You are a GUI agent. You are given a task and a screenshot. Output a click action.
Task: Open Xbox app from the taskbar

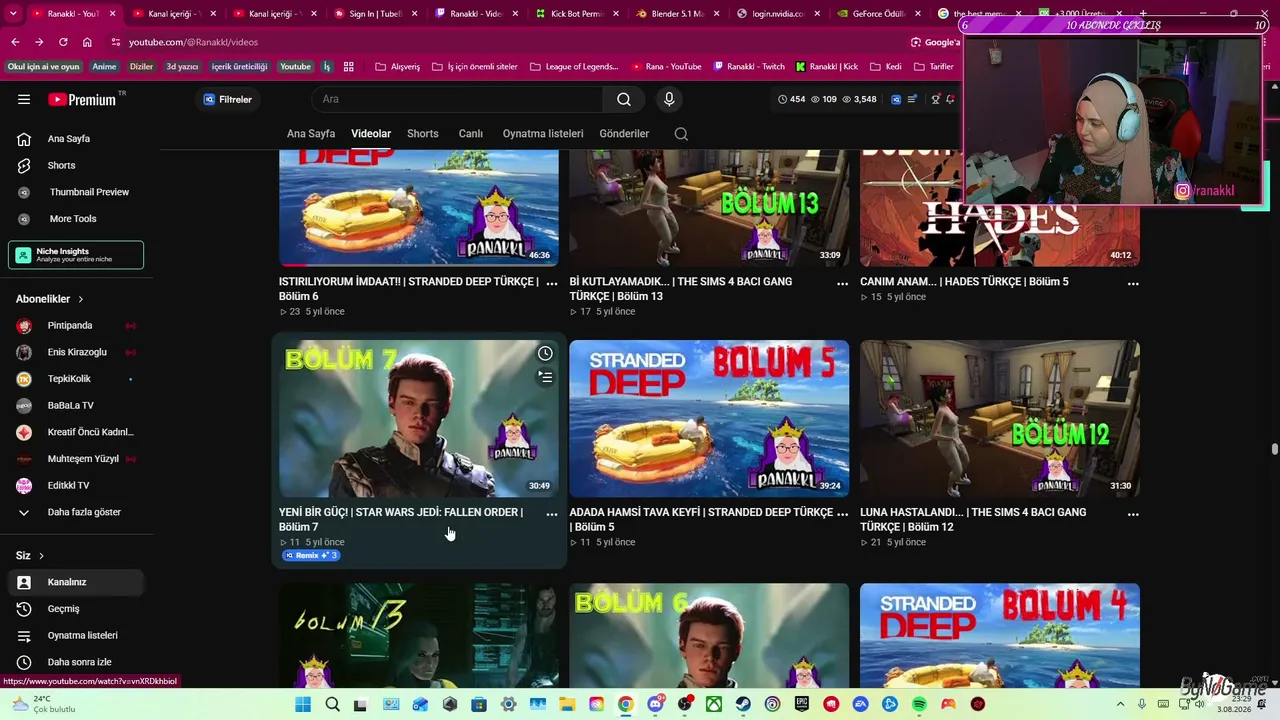tap(714, 704)
